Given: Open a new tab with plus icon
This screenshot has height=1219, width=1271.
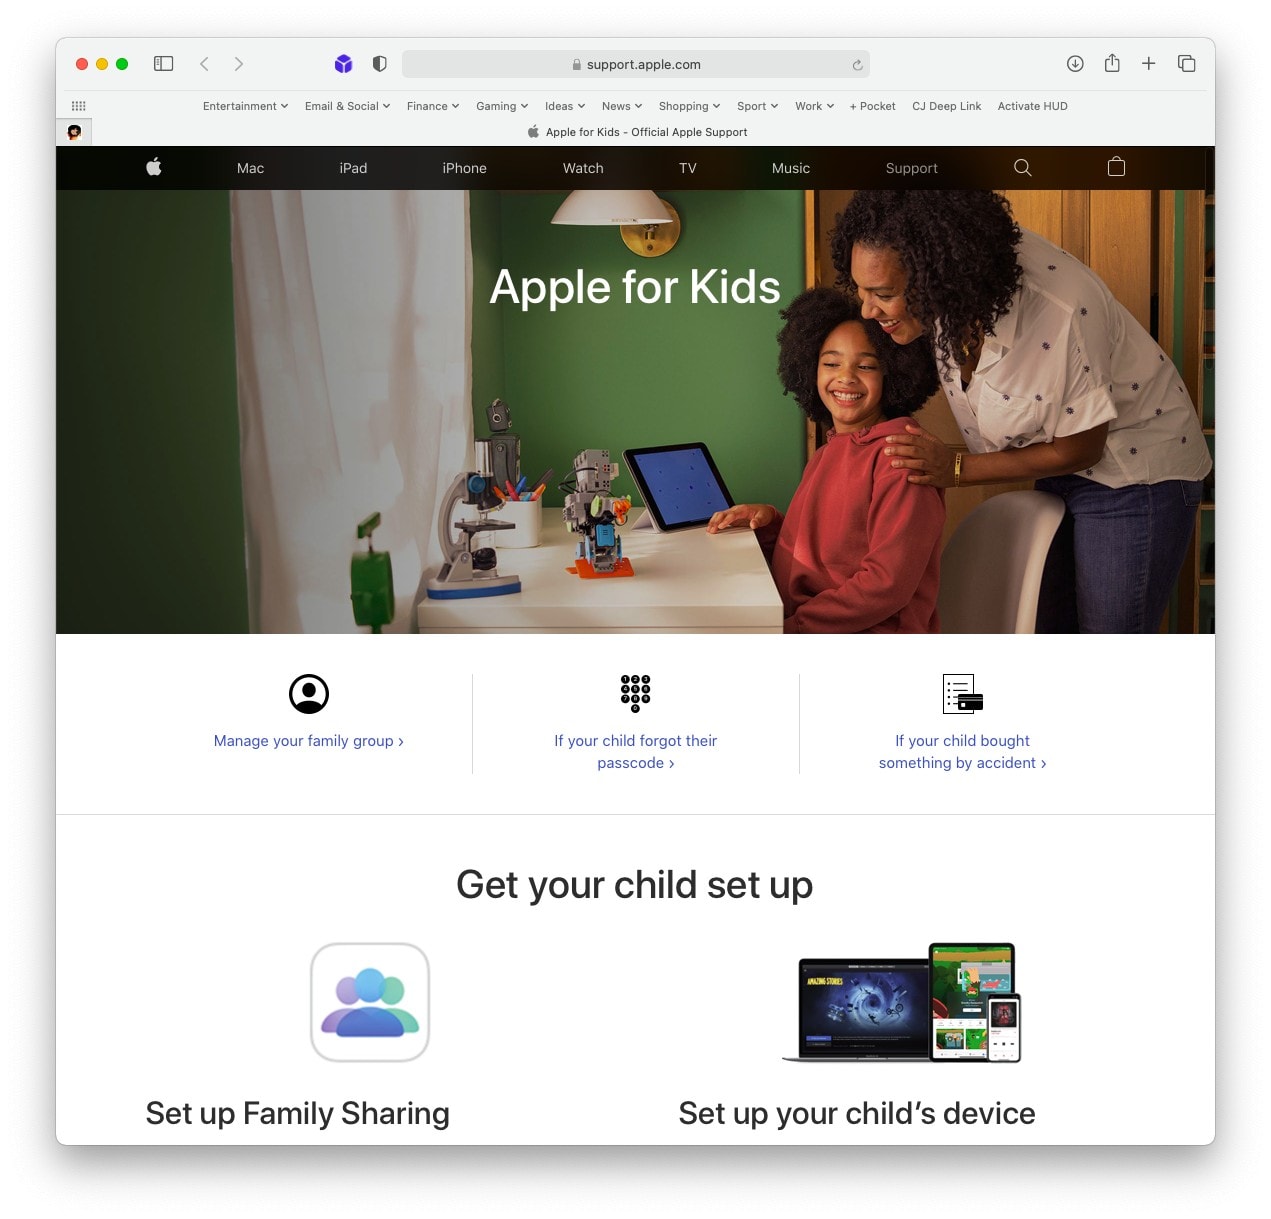Looking at the screenshot, I should (1149, 64).
